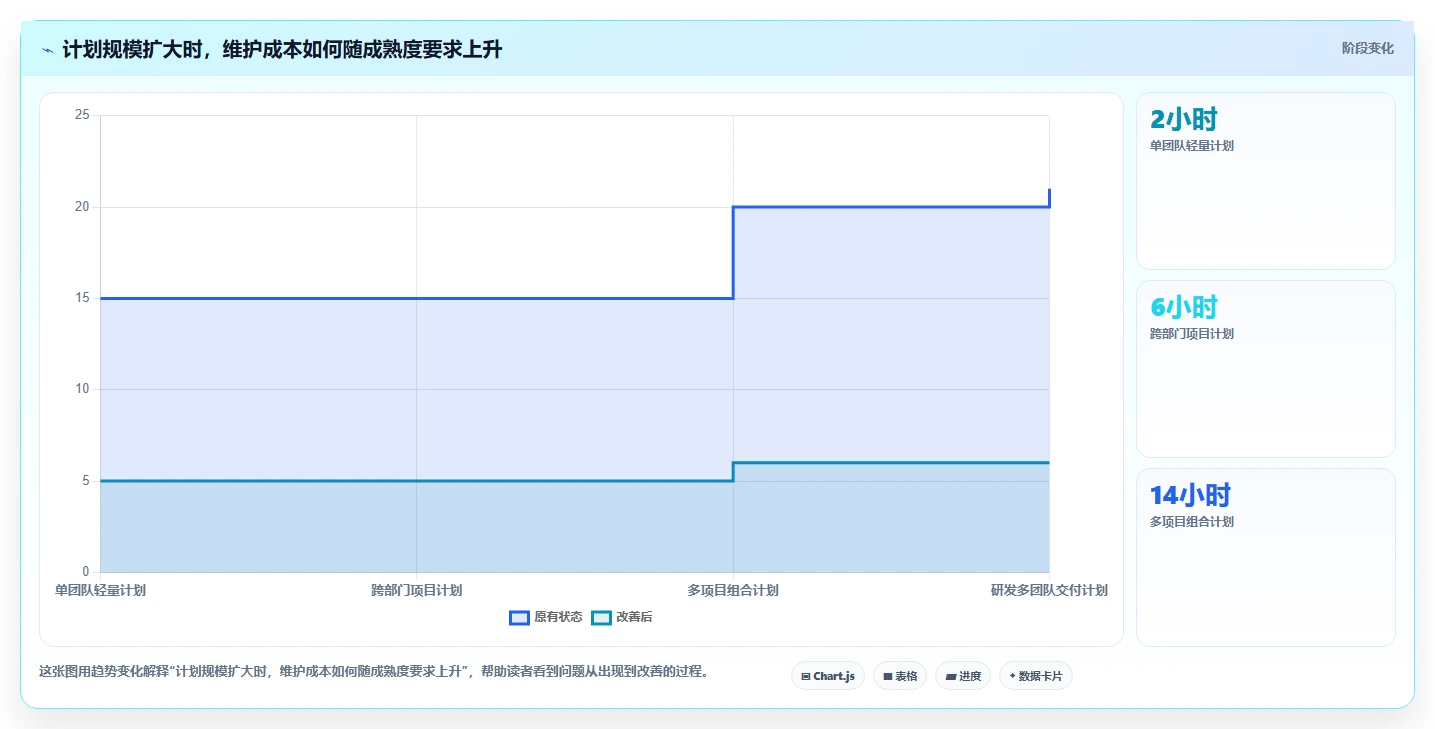
Task: Toggle the 原有状态 legend item
Action: click(546, 618)
